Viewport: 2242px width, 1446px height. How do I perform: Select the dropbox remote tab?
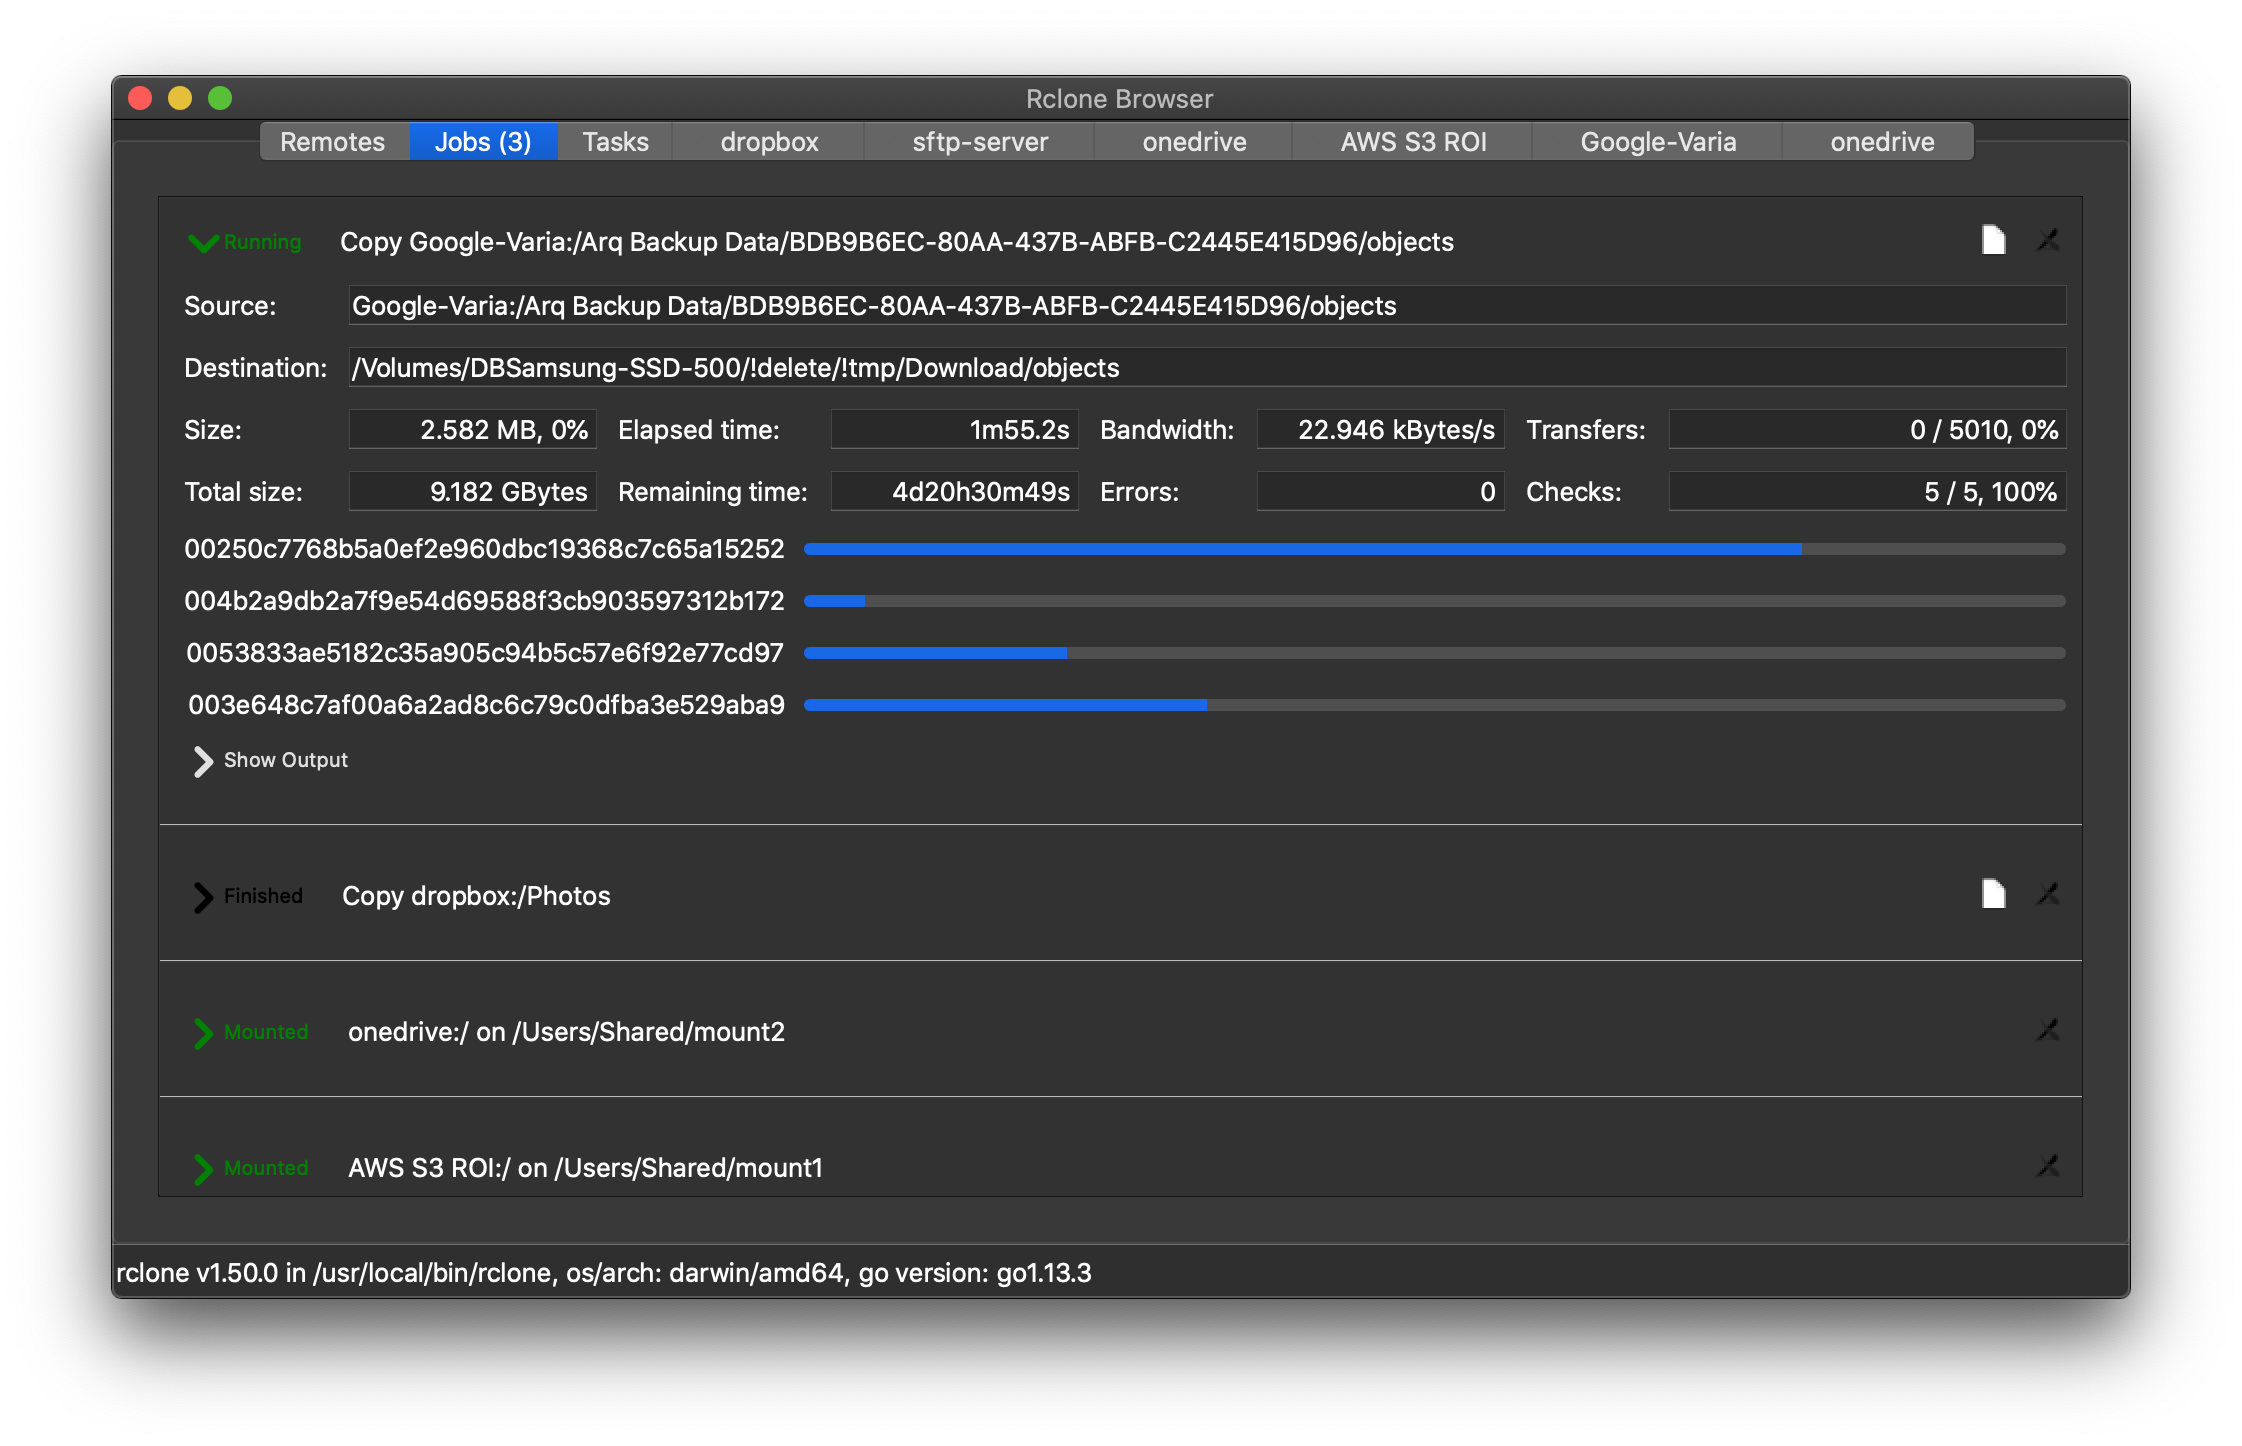pos(768,141)
